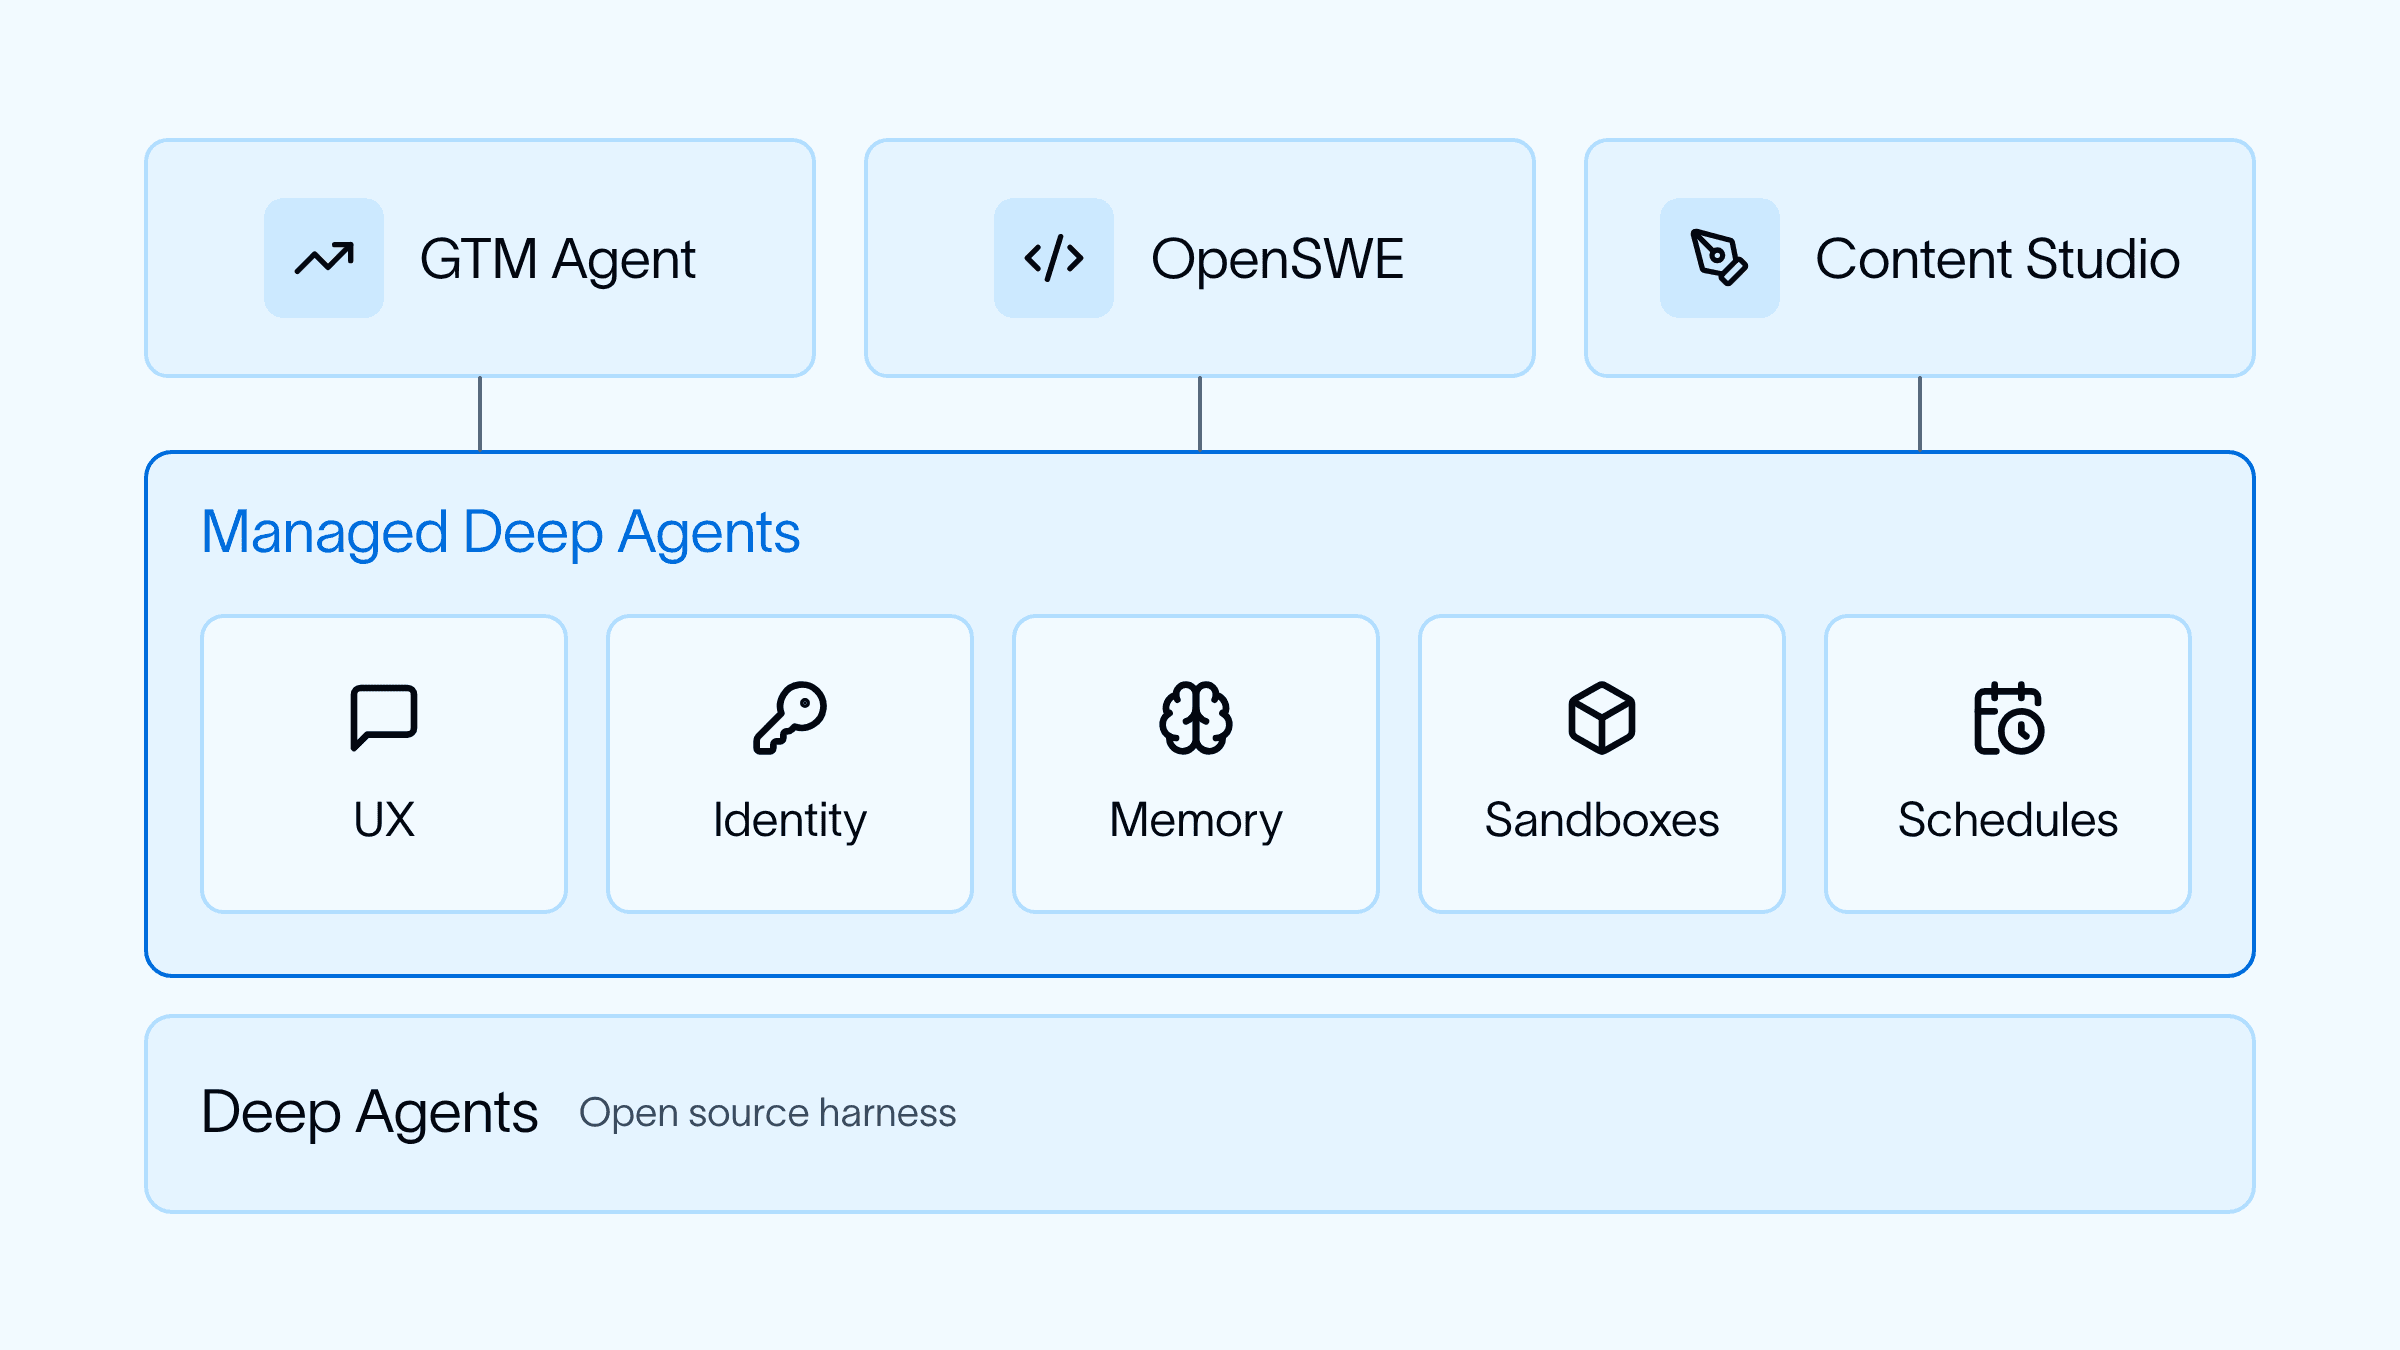Click the calendar clock icon above Schedules
The height and width of the screenshot is (1350, 2400).
tap(2009, 718)
